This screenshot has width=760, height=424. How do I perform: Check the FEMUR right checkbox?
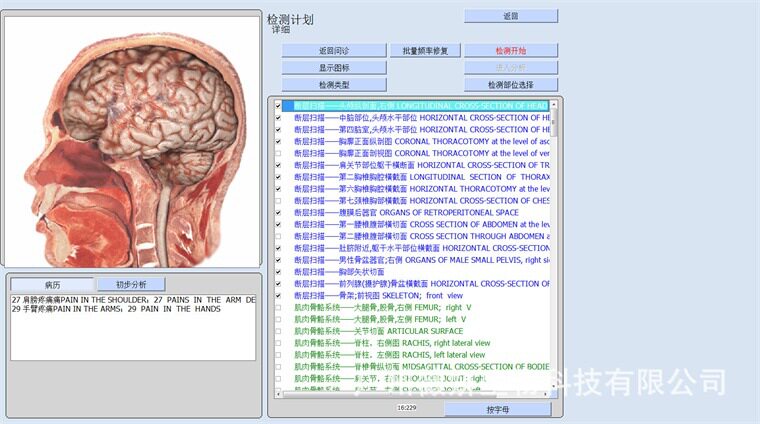pos(278,307)
